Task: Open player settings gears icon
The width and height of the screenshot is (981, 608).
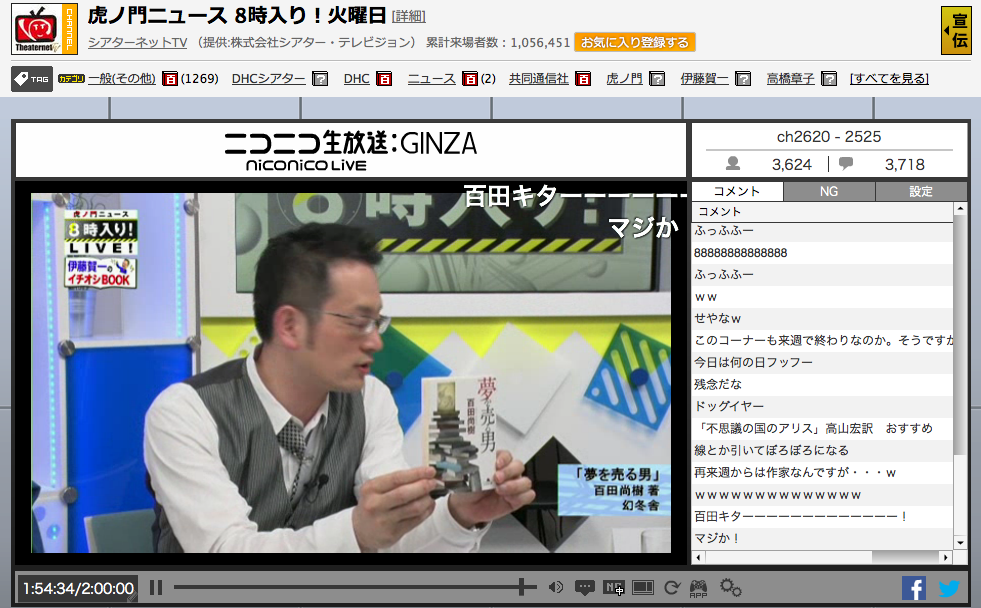Action: pos(730,587)
